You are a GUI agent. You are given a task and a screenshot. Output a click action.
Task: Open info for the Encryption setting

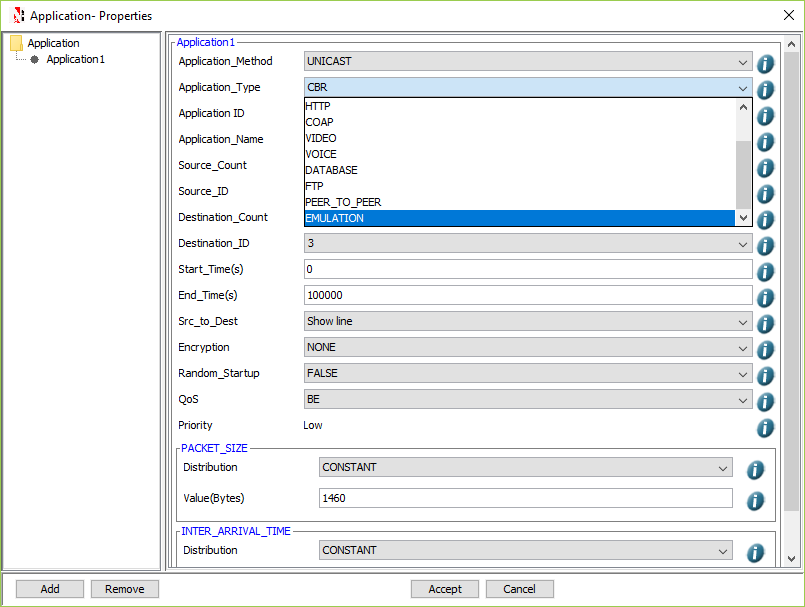tap(765, 349)
